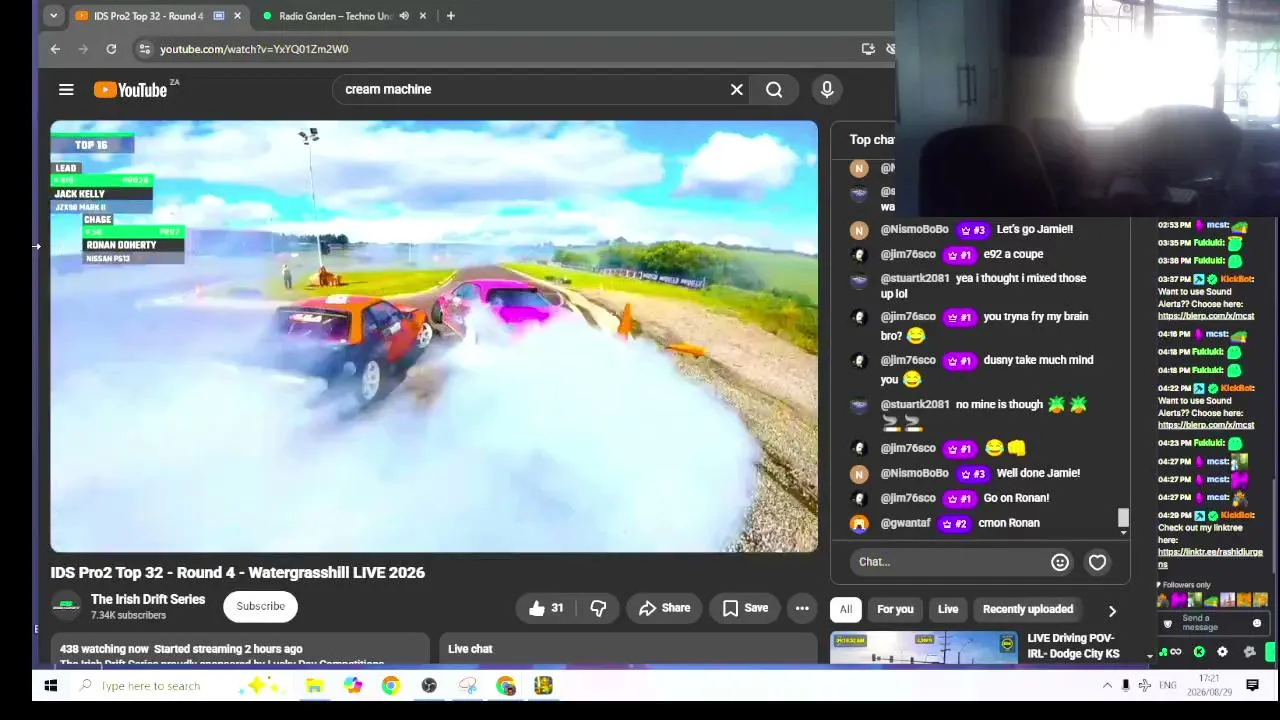Open a new browser tab
1280x720 pixels.
[450, 16]
